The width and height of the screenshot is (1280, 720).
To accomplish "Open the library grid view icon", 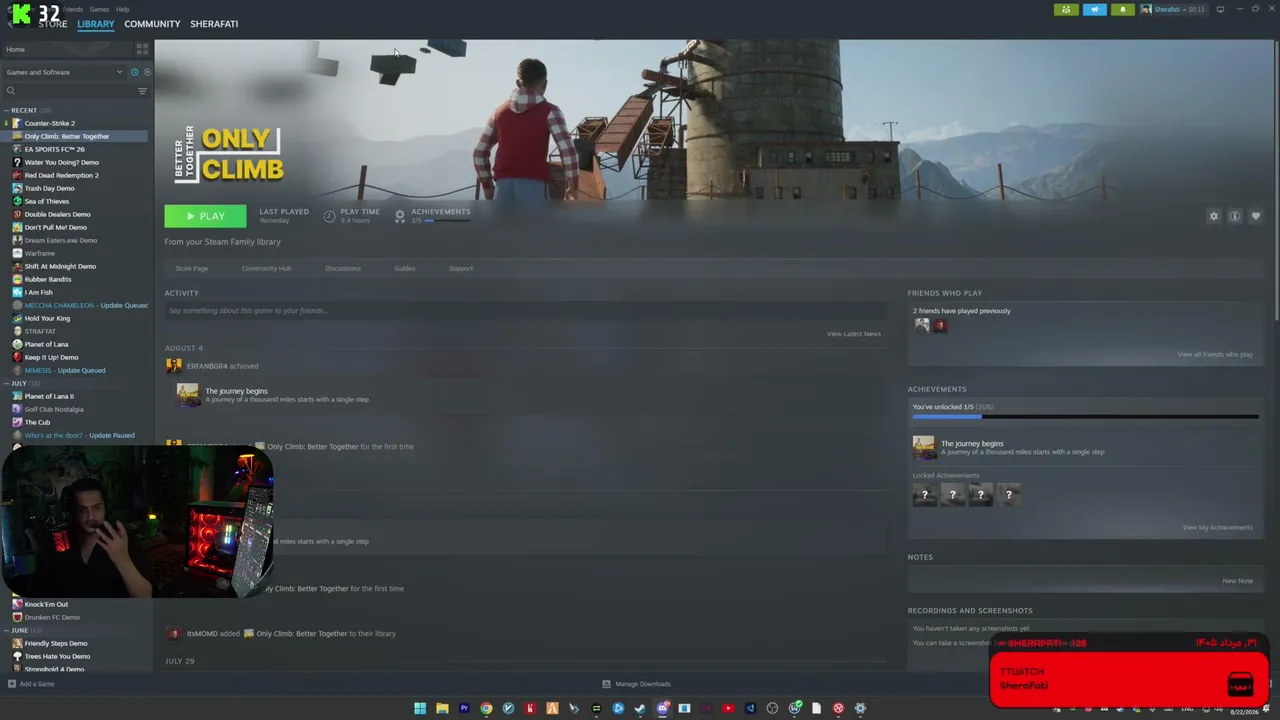I will [142, 49].
